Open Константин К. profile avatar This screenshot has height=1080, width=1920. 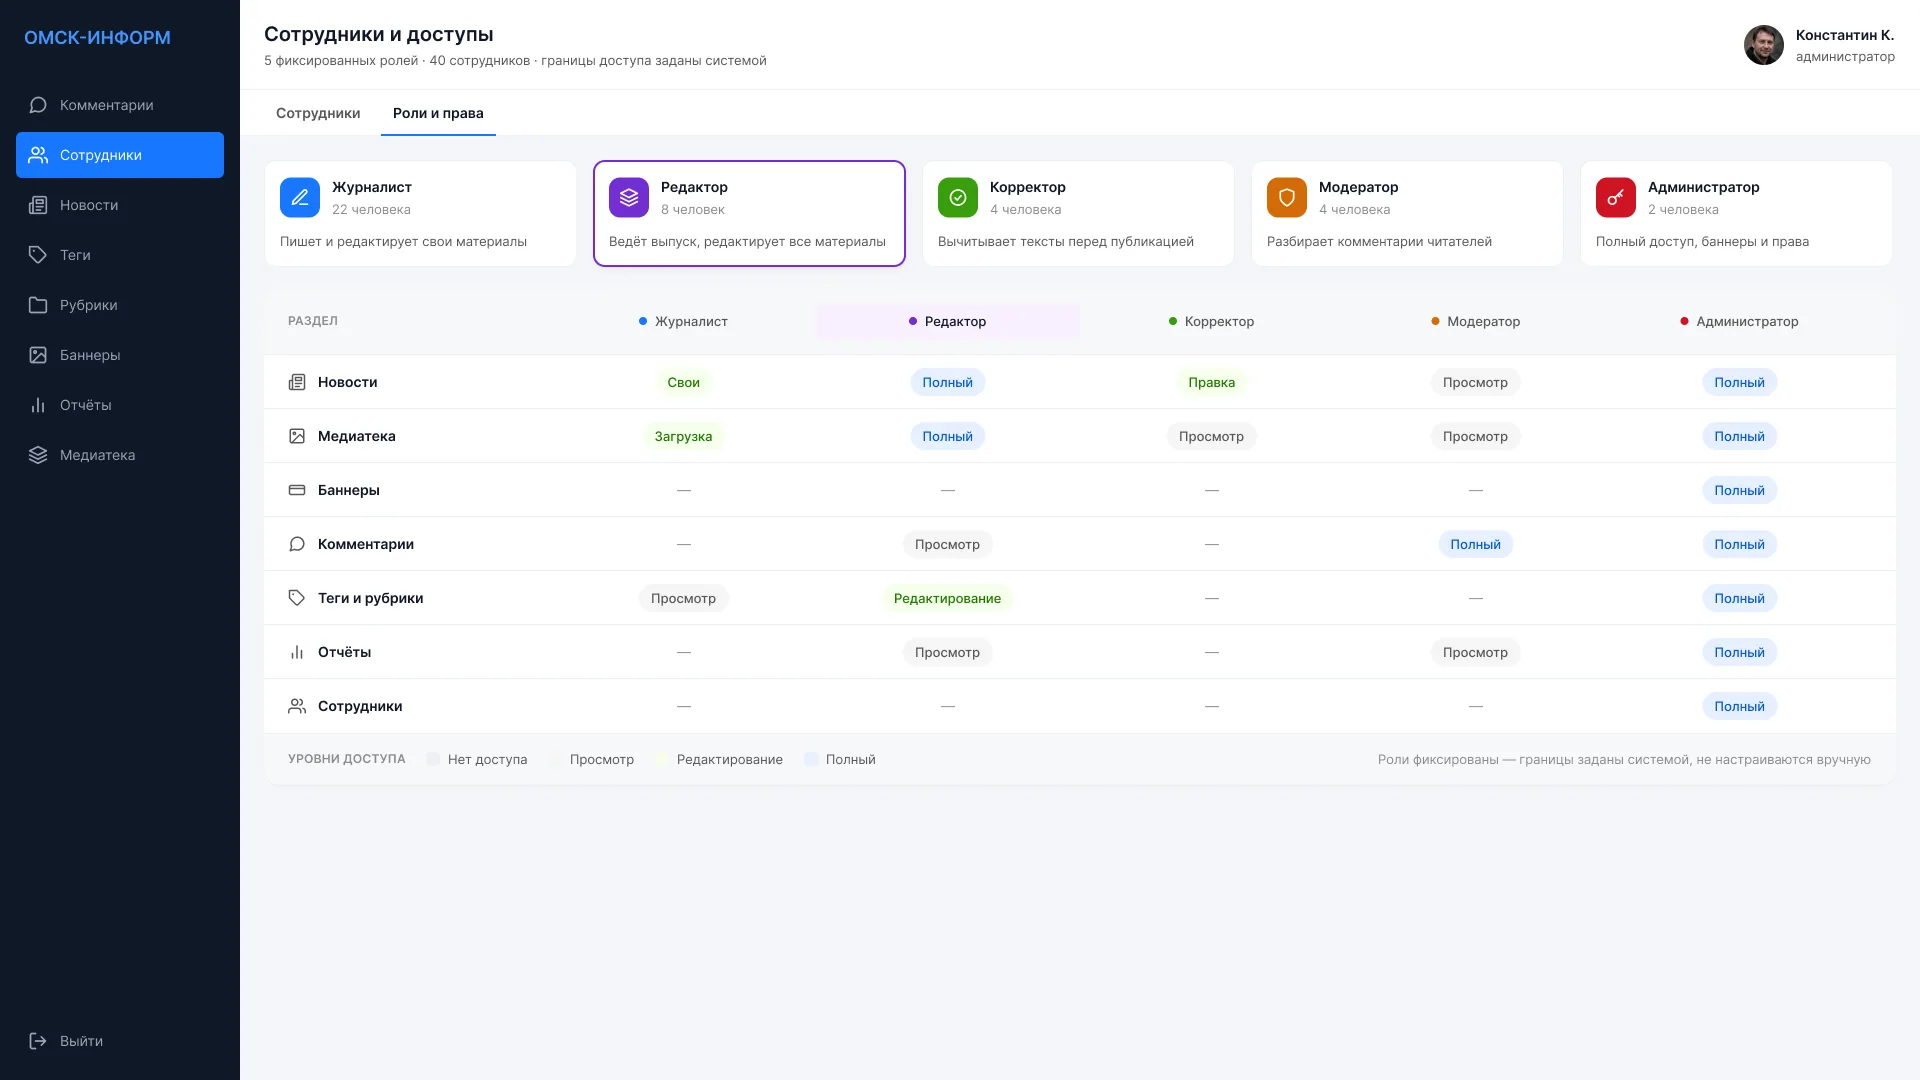point(1764,45)
